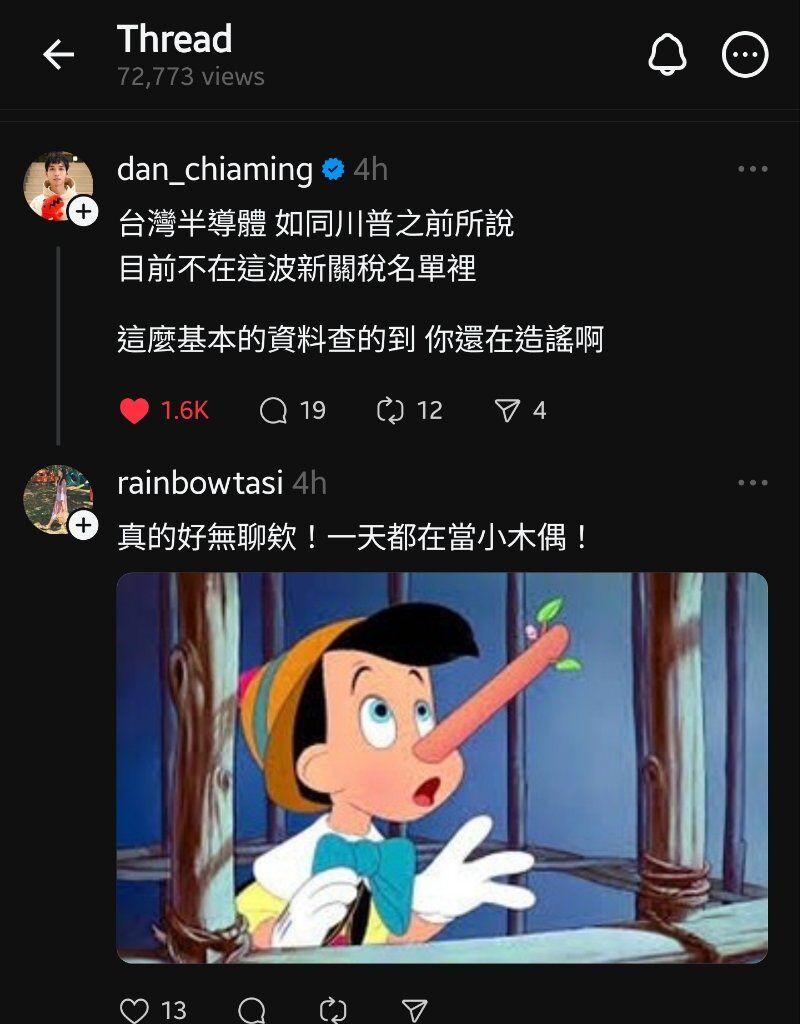Open more options for rainbowtasi's reply
Viewport: 800px width, 1024px height.
pyautogui.click(x=752, y=483)
